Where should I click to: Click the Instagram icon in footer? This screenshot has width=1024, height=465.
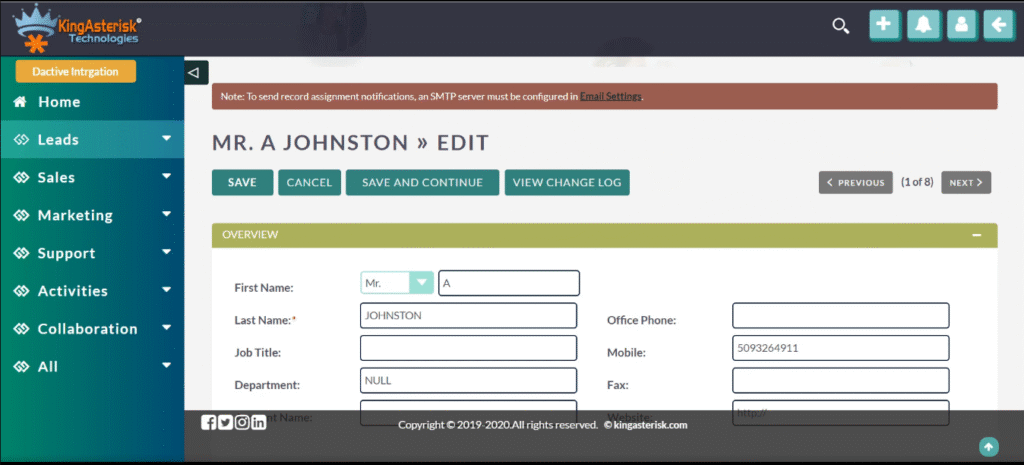click(x=242, y=422)
